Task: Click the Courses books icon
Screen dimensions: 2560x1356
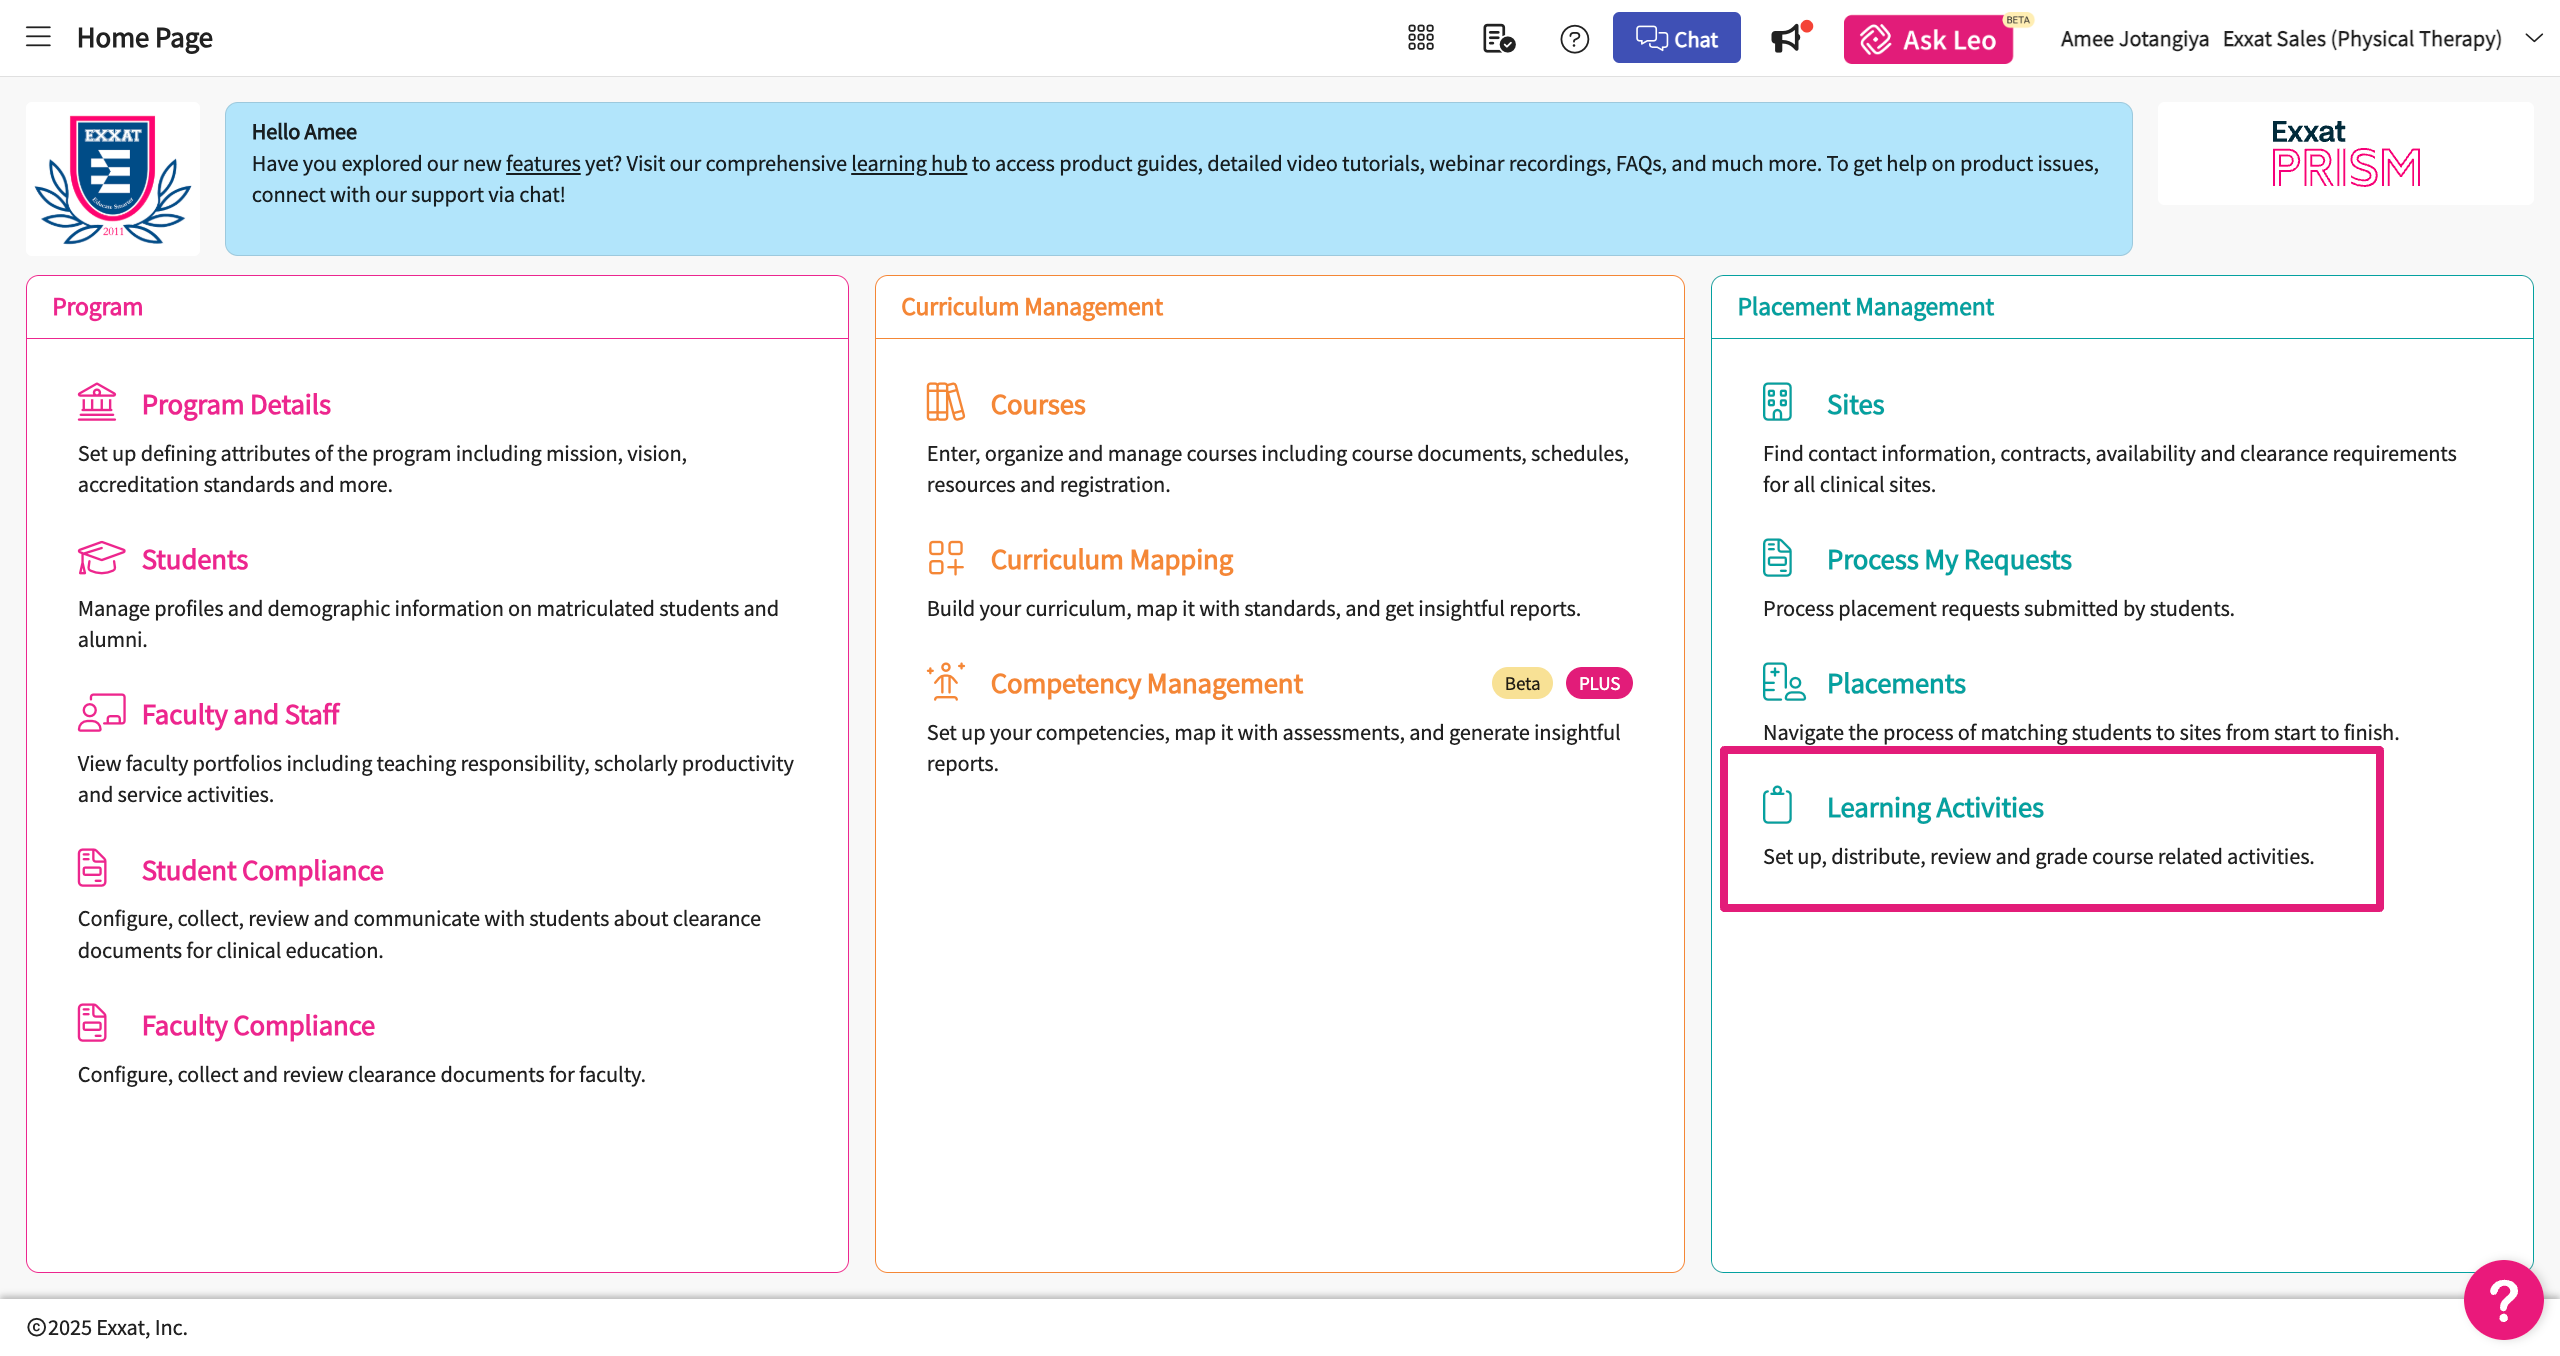Action: (x=945, y=402)
